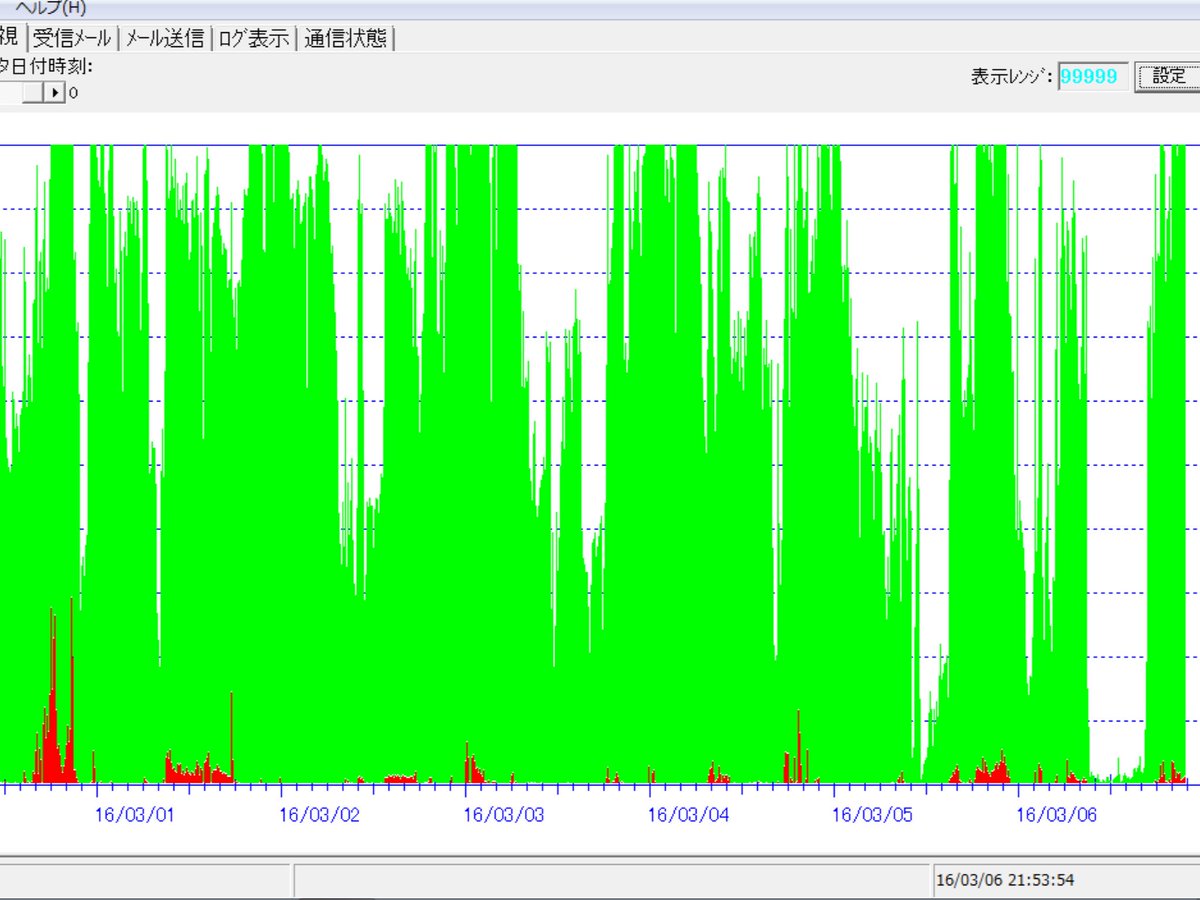Open the ヘルプ(H) menu
Viewport: 1200px width, 900px height.
tap(51, 7)
